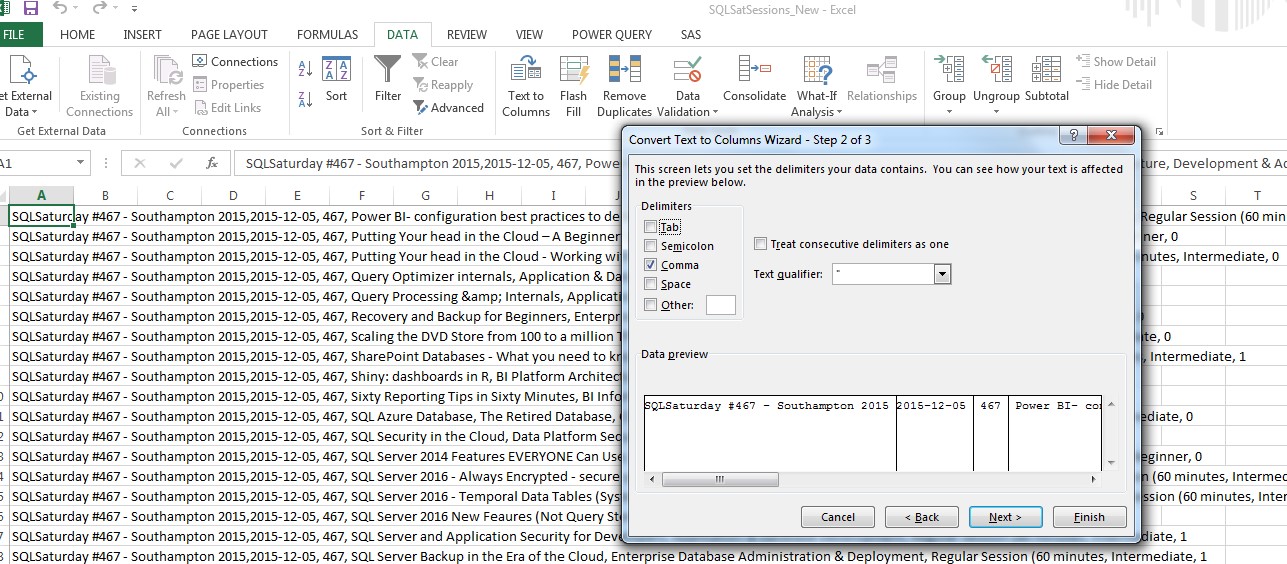Sort Z to A descending
1287x564 pixels.
[305, 98]
